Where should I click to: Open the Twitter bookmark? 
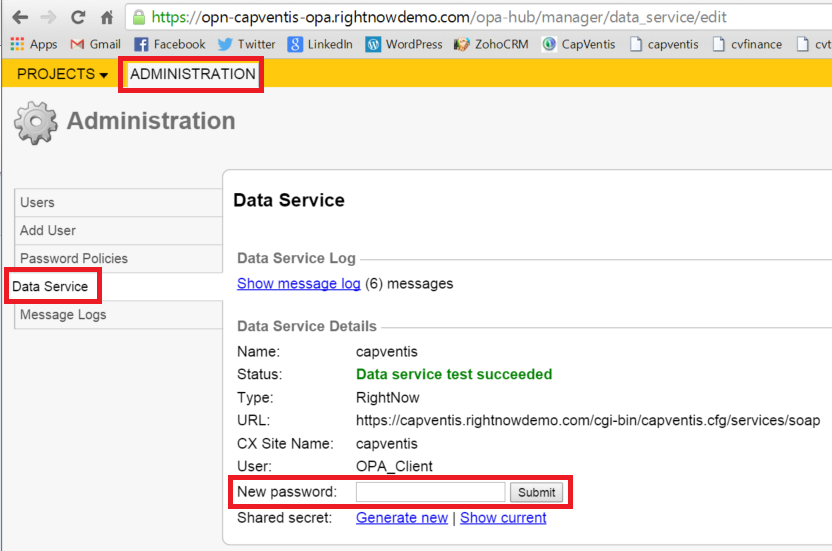pyautogui.click(x=246, y=44)
